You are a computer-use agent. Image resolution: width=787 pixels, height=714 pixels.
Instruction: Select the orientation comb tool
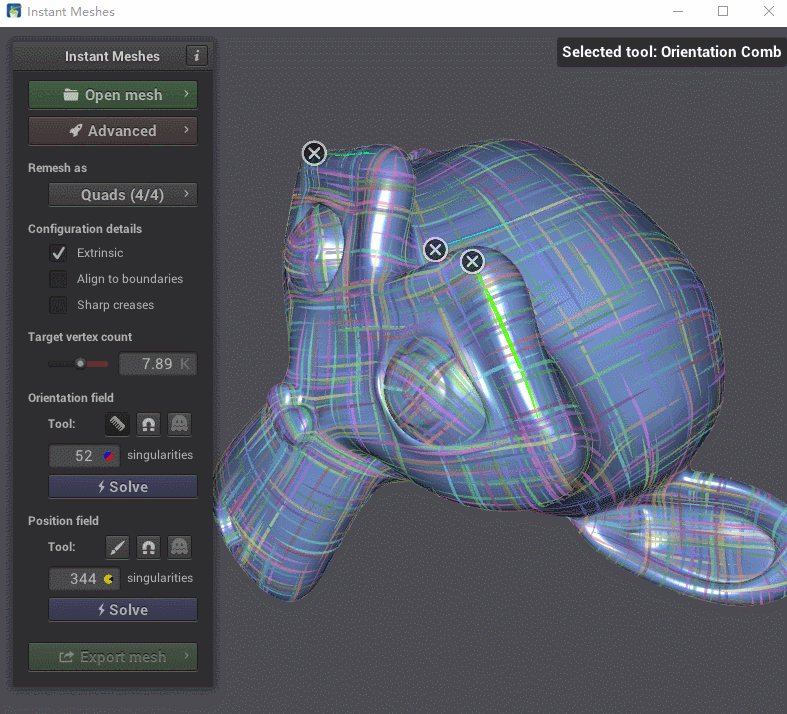tap(117, 424)
